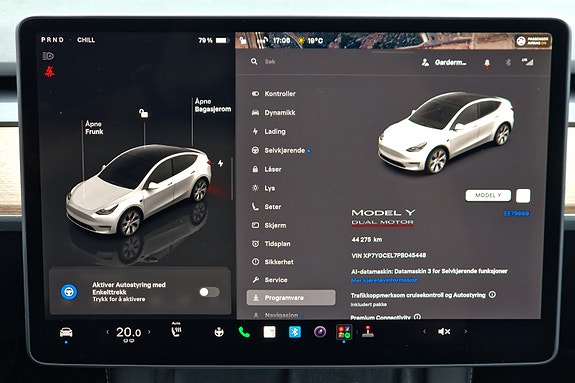Tap the magnifier search icon

coord(254,61)
